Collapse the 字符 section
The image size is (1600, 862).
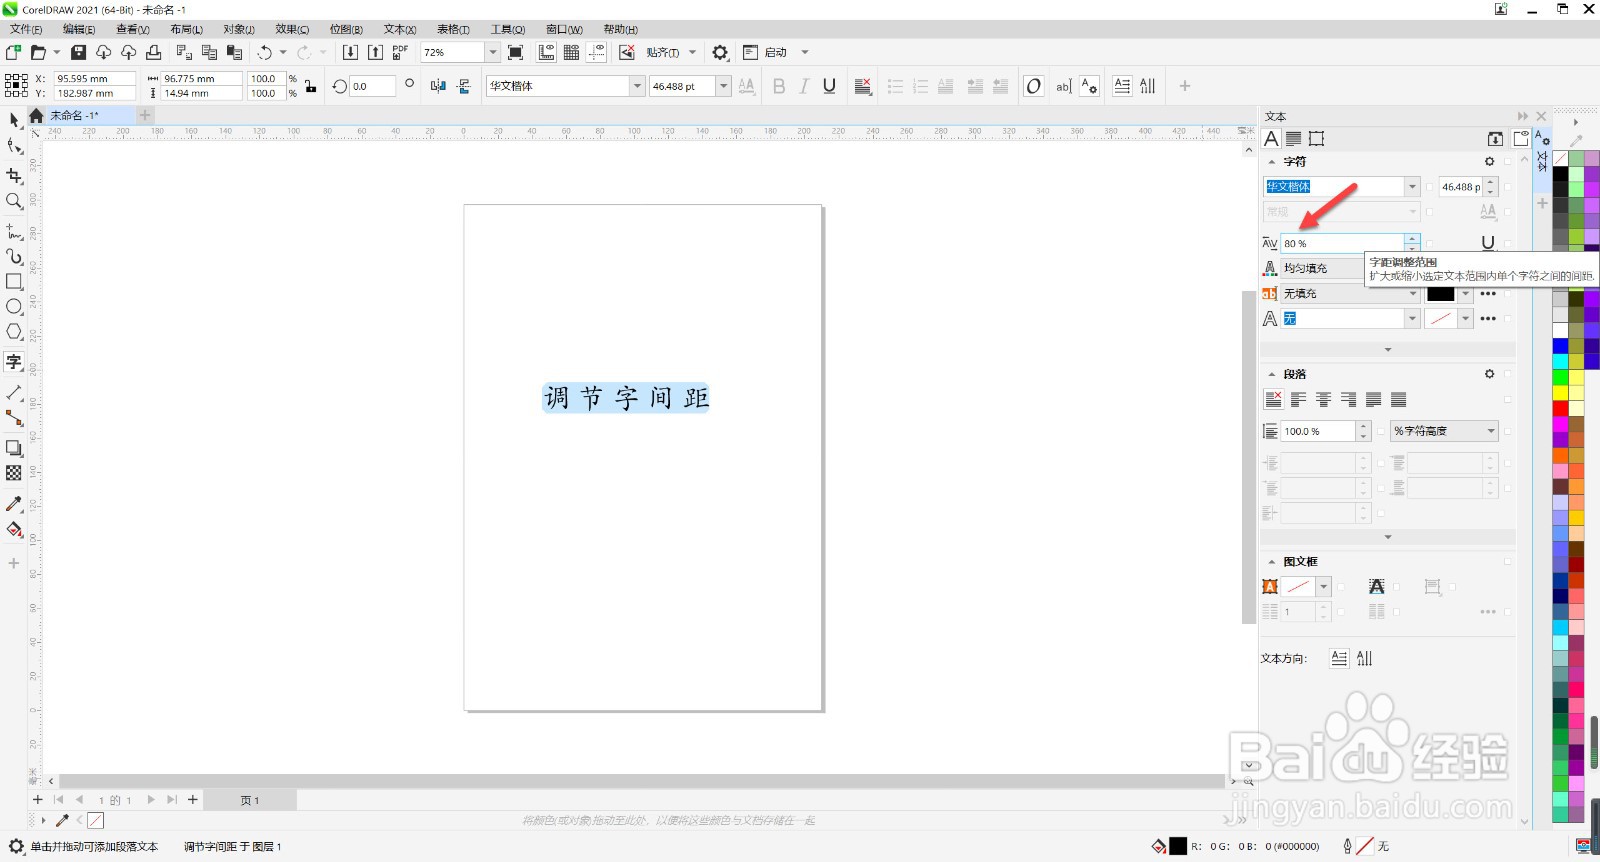pos(1272,162)
